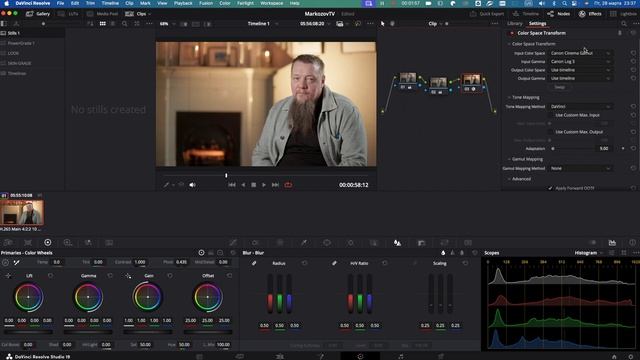
Task: Open the viewer zoom percentage dropdown
Action: 167,24
